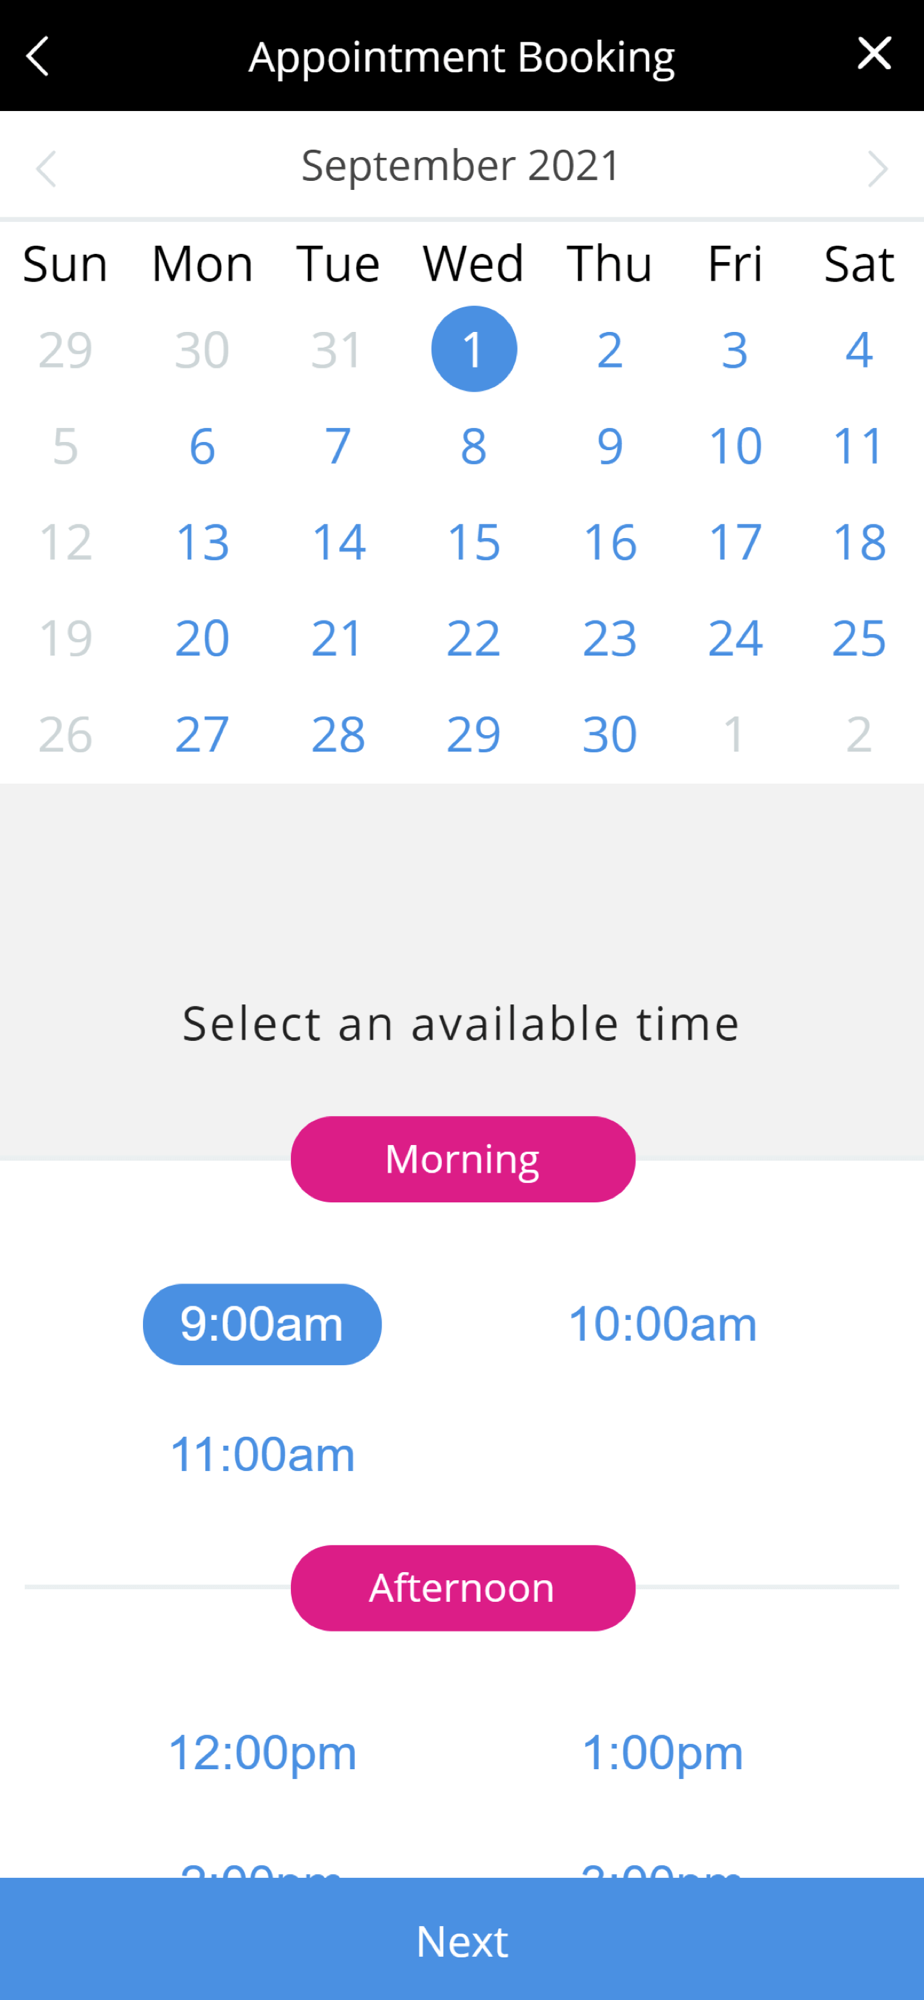Select Saturday September 25
Image resolution: width=924 pixels, height=2000 pixels.
click(x=859, y=638)
